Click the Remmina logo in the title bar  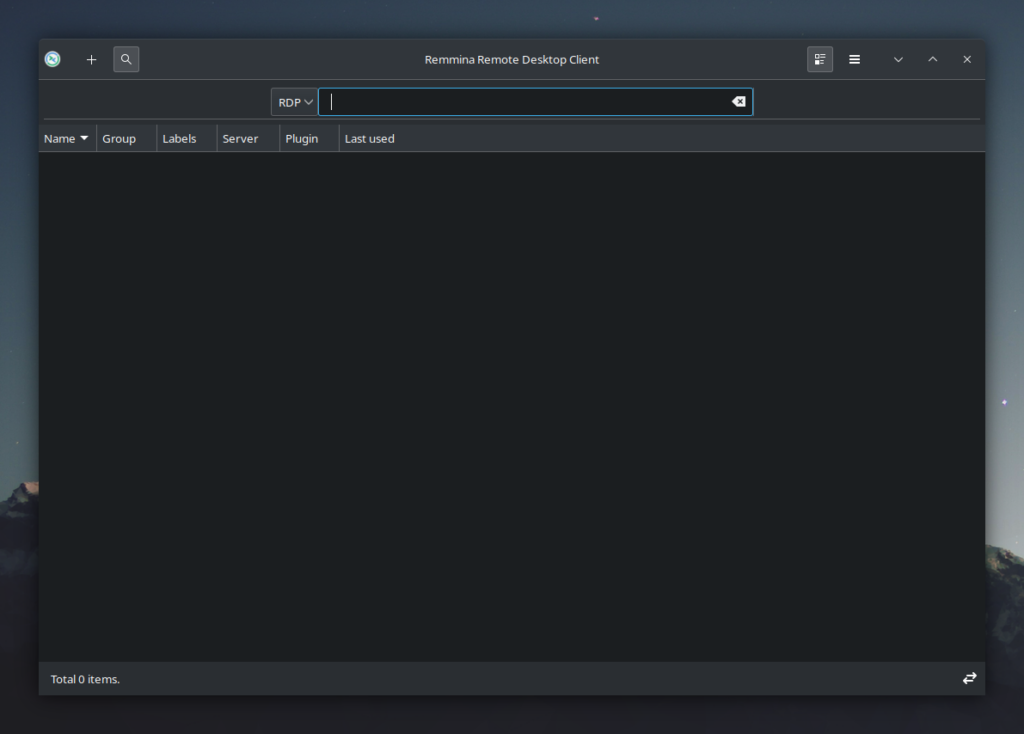[x=52, y=59]
